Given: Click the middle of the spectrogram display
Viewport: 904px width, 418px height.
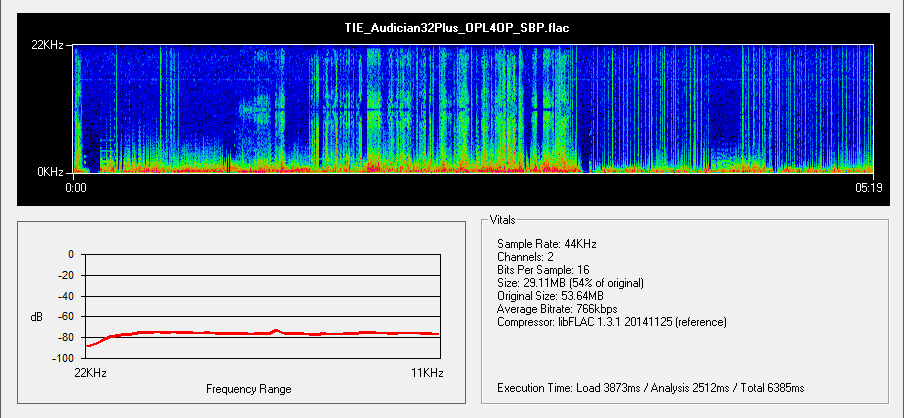Looking at the screenshot, I should (473, 108).
